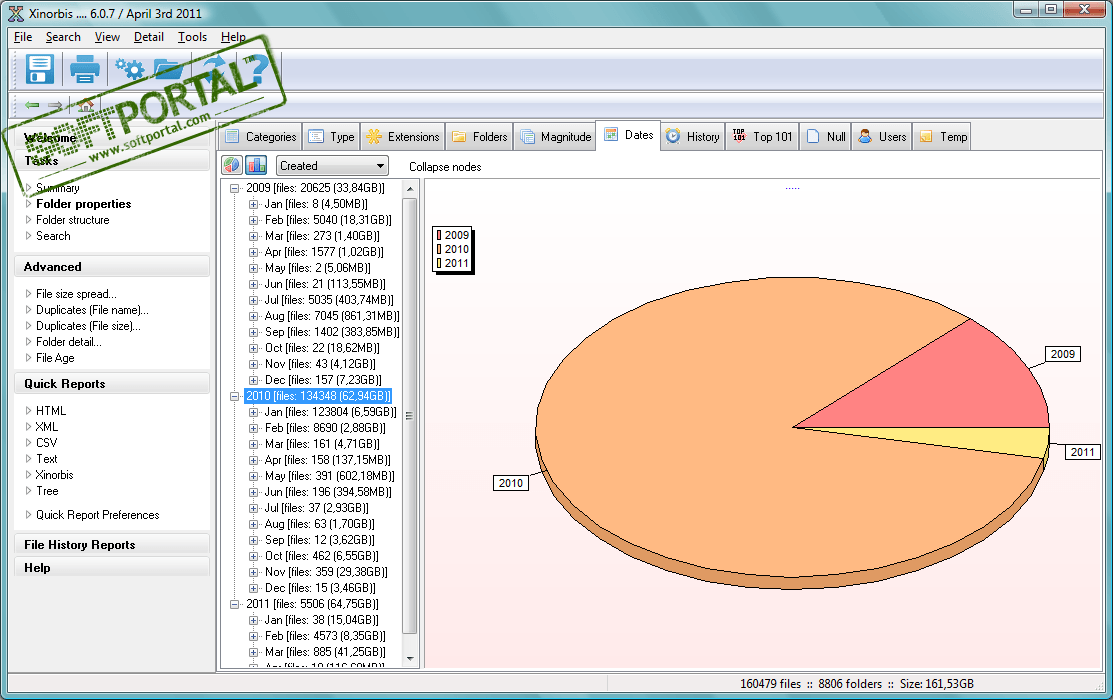Expand the 2011 Mar node
Screen dimensions: 1113x700
coord(253,652)
